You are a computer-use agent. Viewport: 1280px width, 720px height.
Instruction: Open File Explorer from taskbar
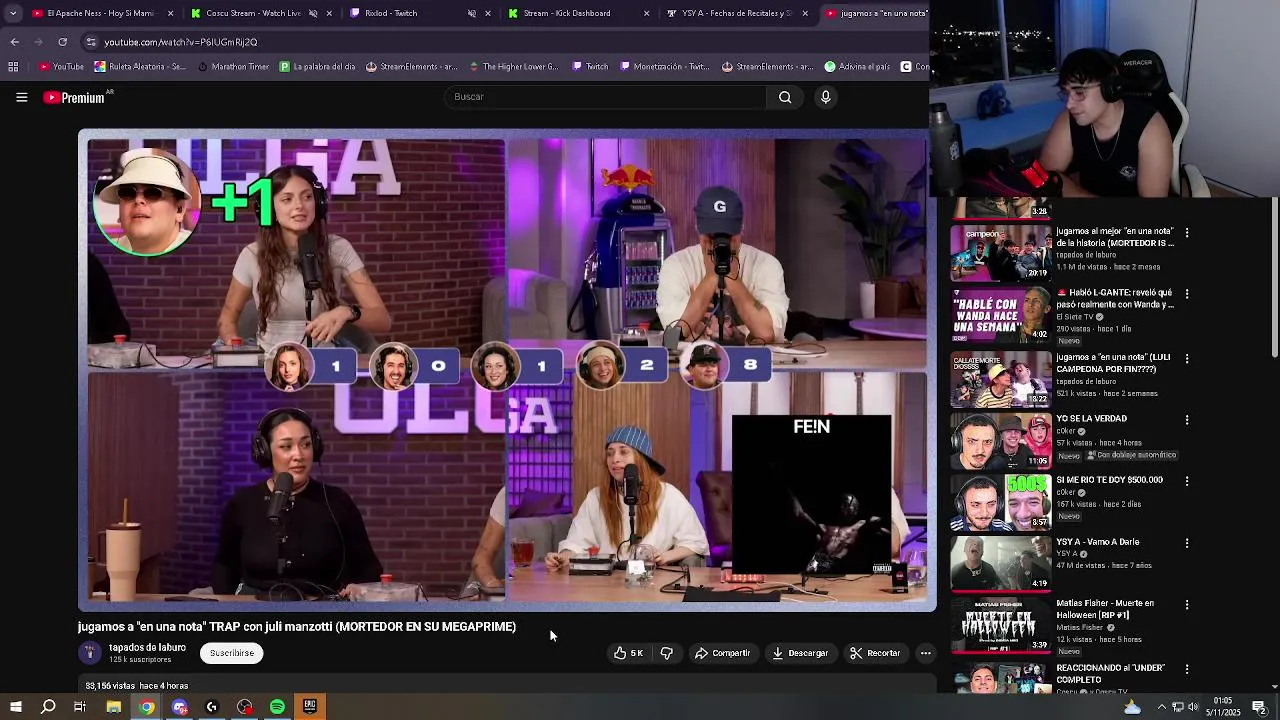click(113, 707)
